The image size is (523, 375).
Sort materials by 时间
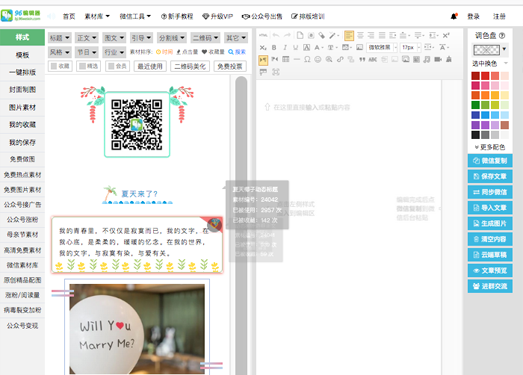164,52
